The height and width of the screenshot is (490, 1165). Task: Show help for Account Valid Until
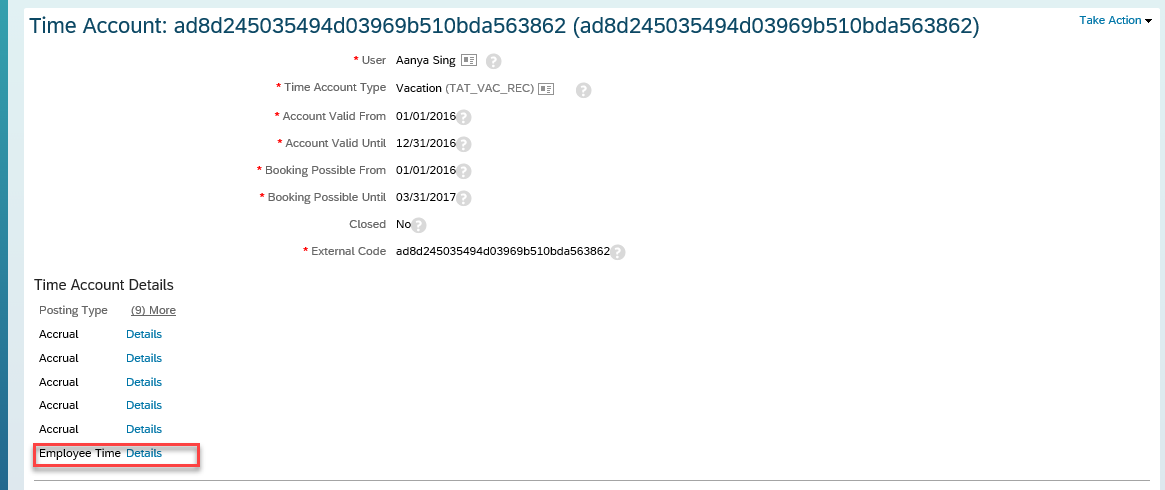point(464,144)
